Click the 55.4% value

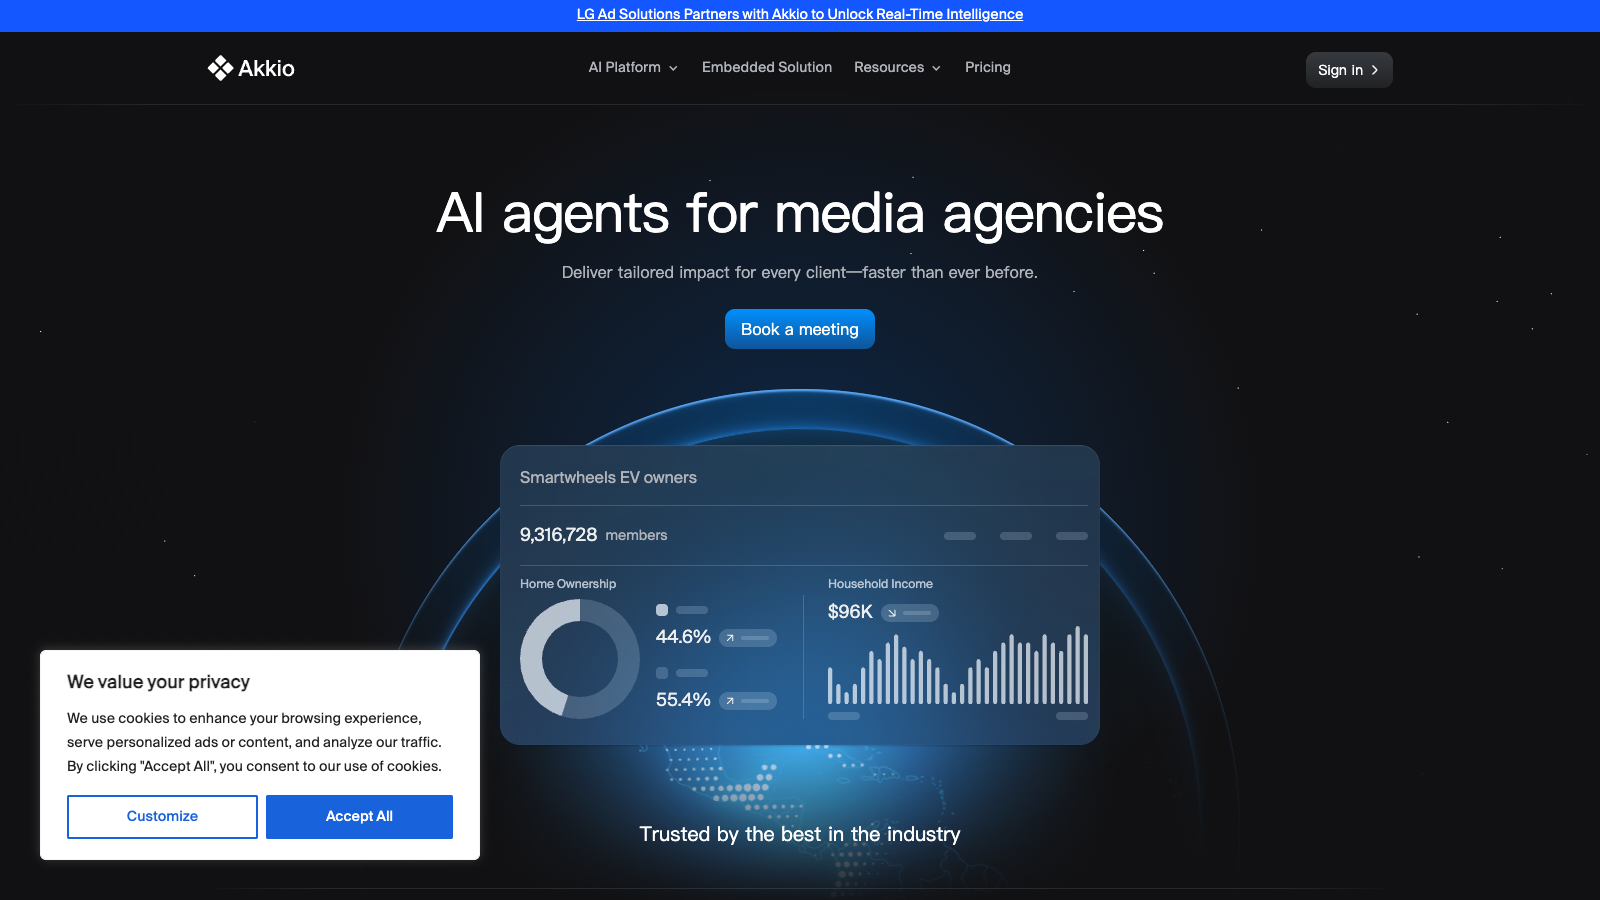pyautogui.click(x=683, y=700)
